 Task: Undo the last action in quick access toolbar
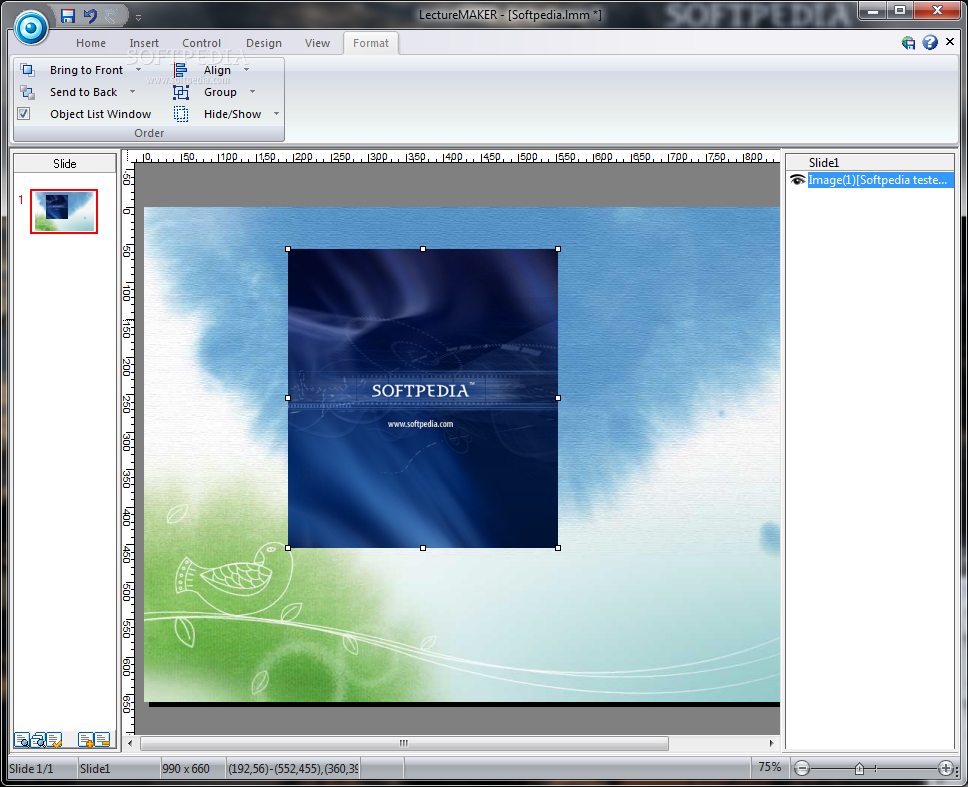[x=90, y=16]
